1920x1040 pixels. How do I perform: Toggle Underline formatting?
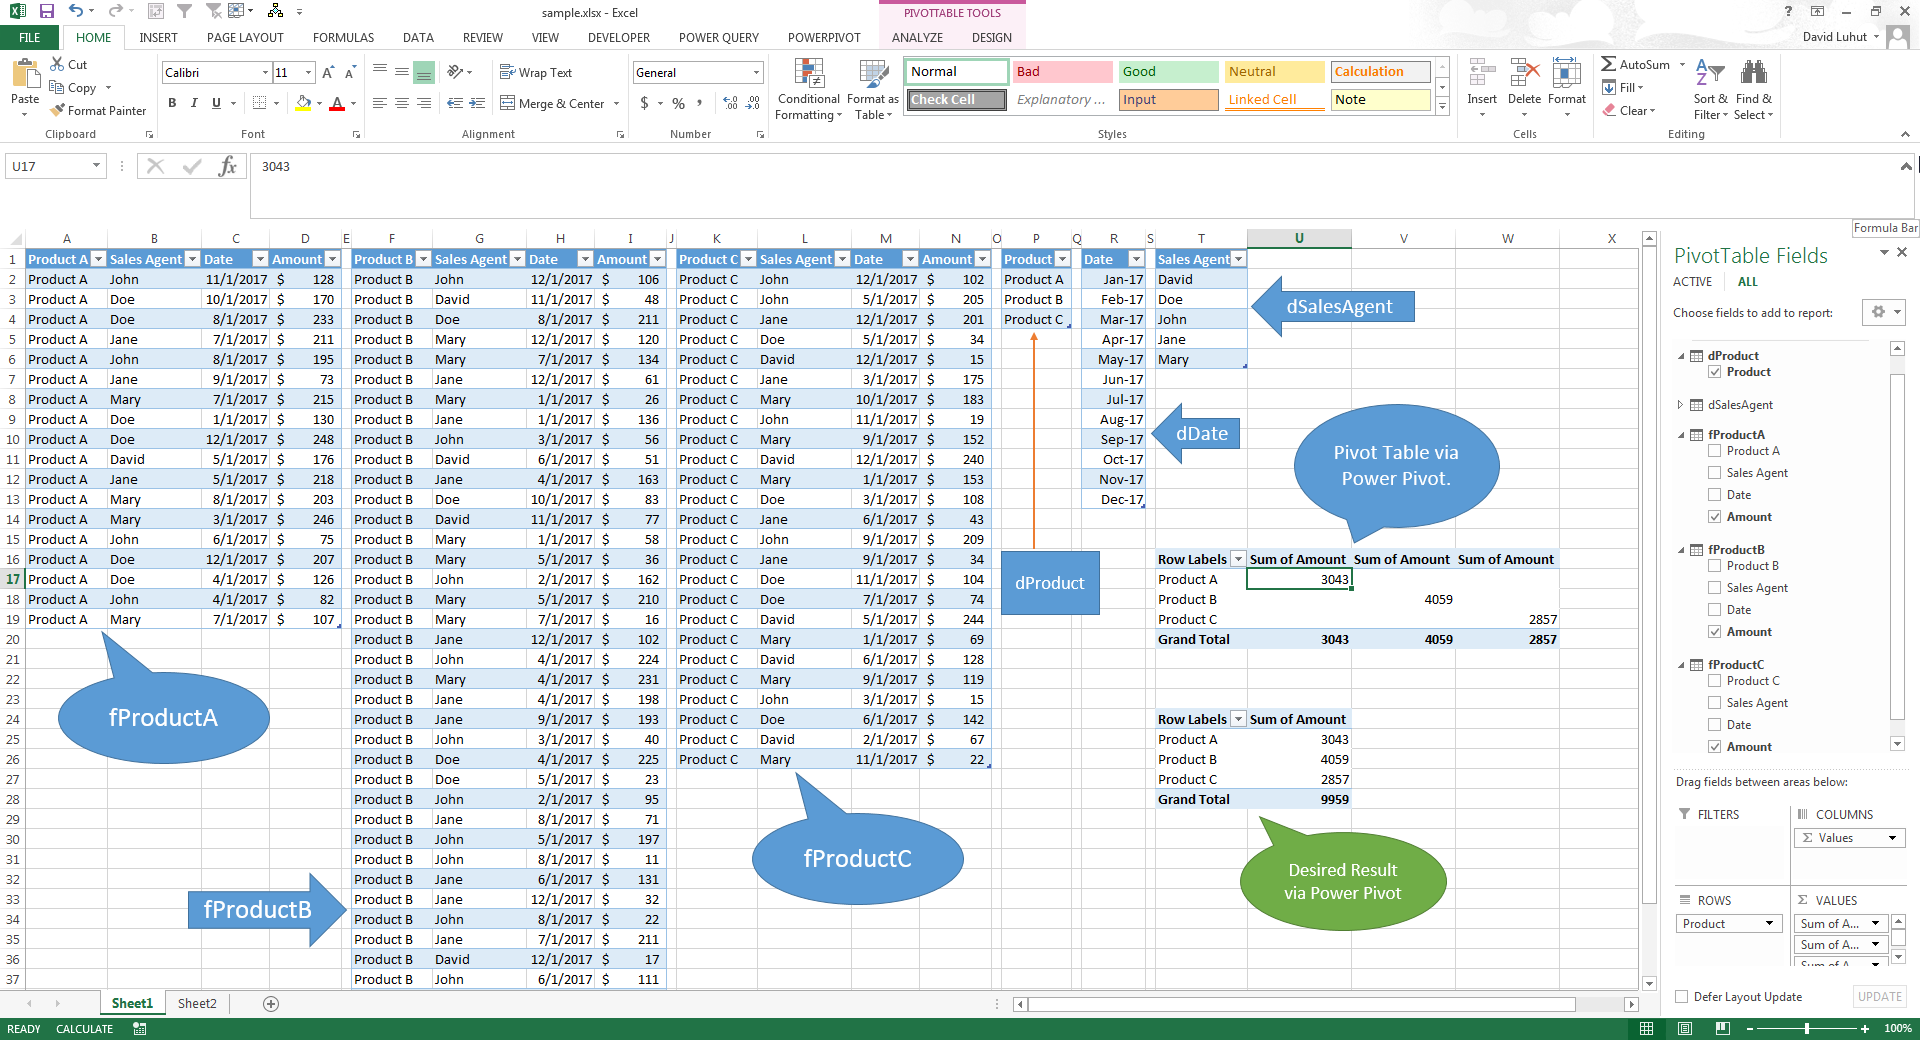pyautogui.click(x=216, y=103)
